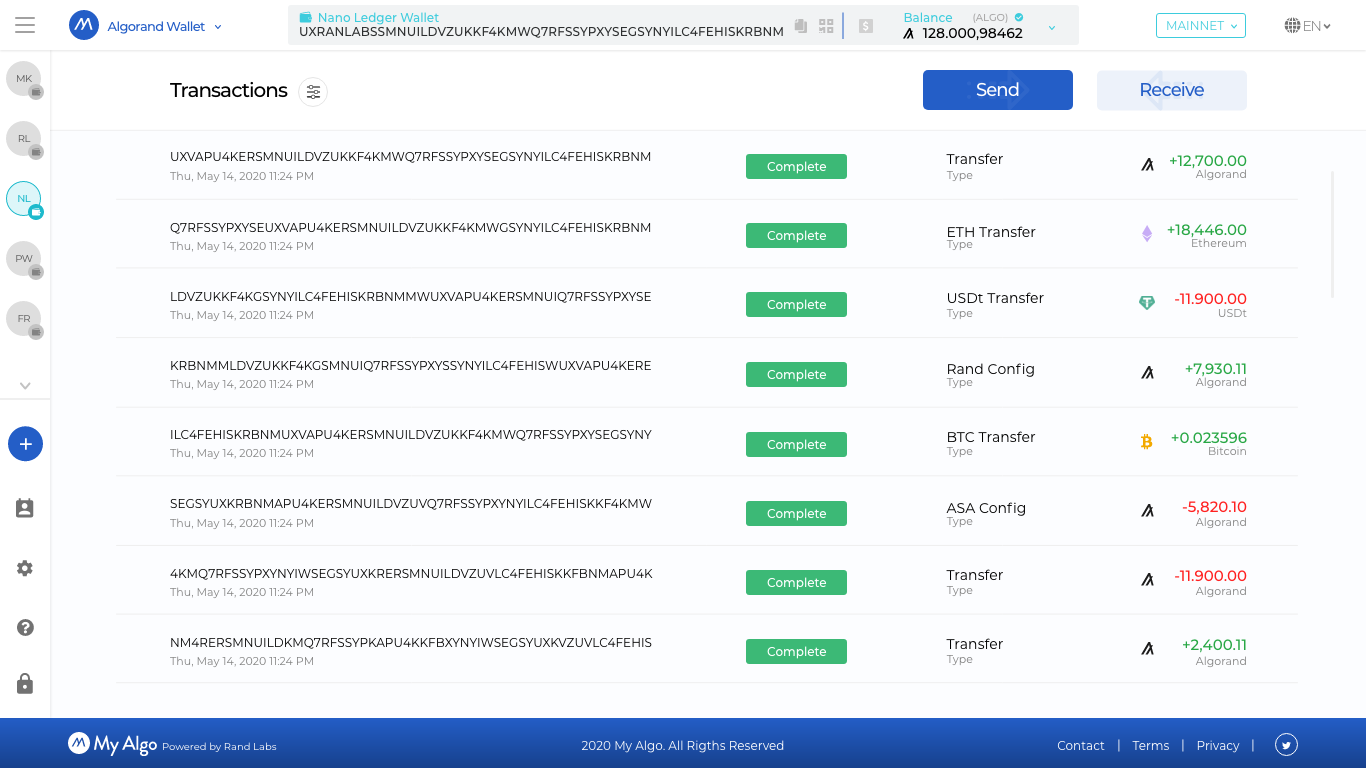Expand more wallets chevron in sidebar
The height and width of the screenshot is (768, 1366).
(x=25, y=385)
